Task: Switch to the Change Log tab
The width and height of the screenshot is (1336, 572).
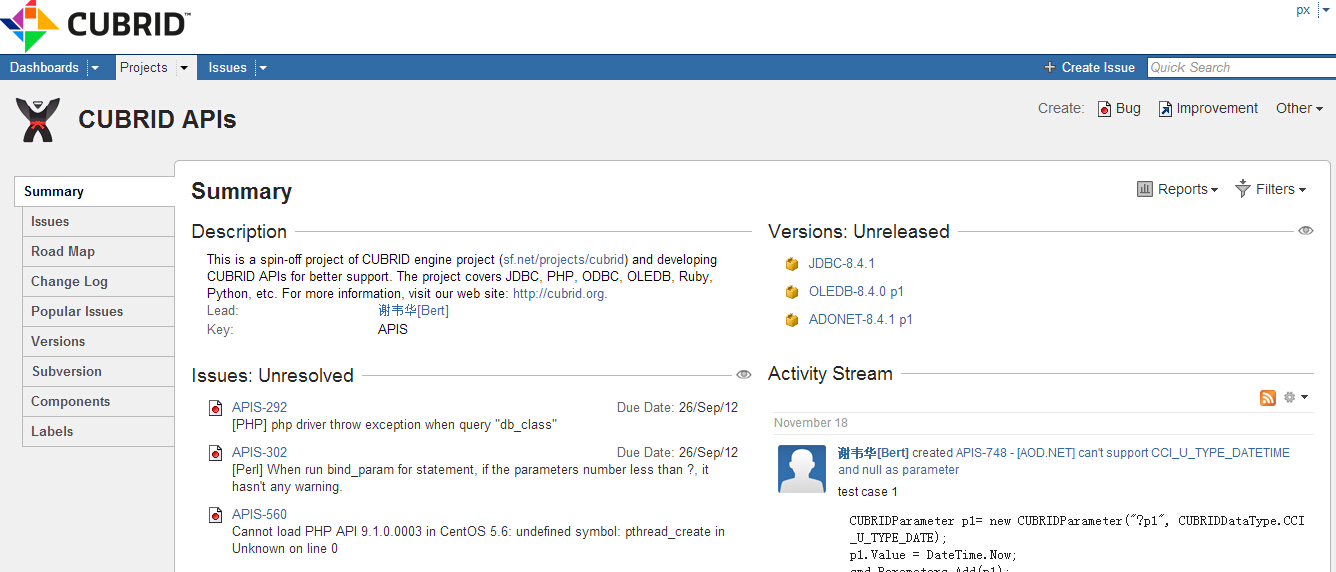Action: [98, 281]
